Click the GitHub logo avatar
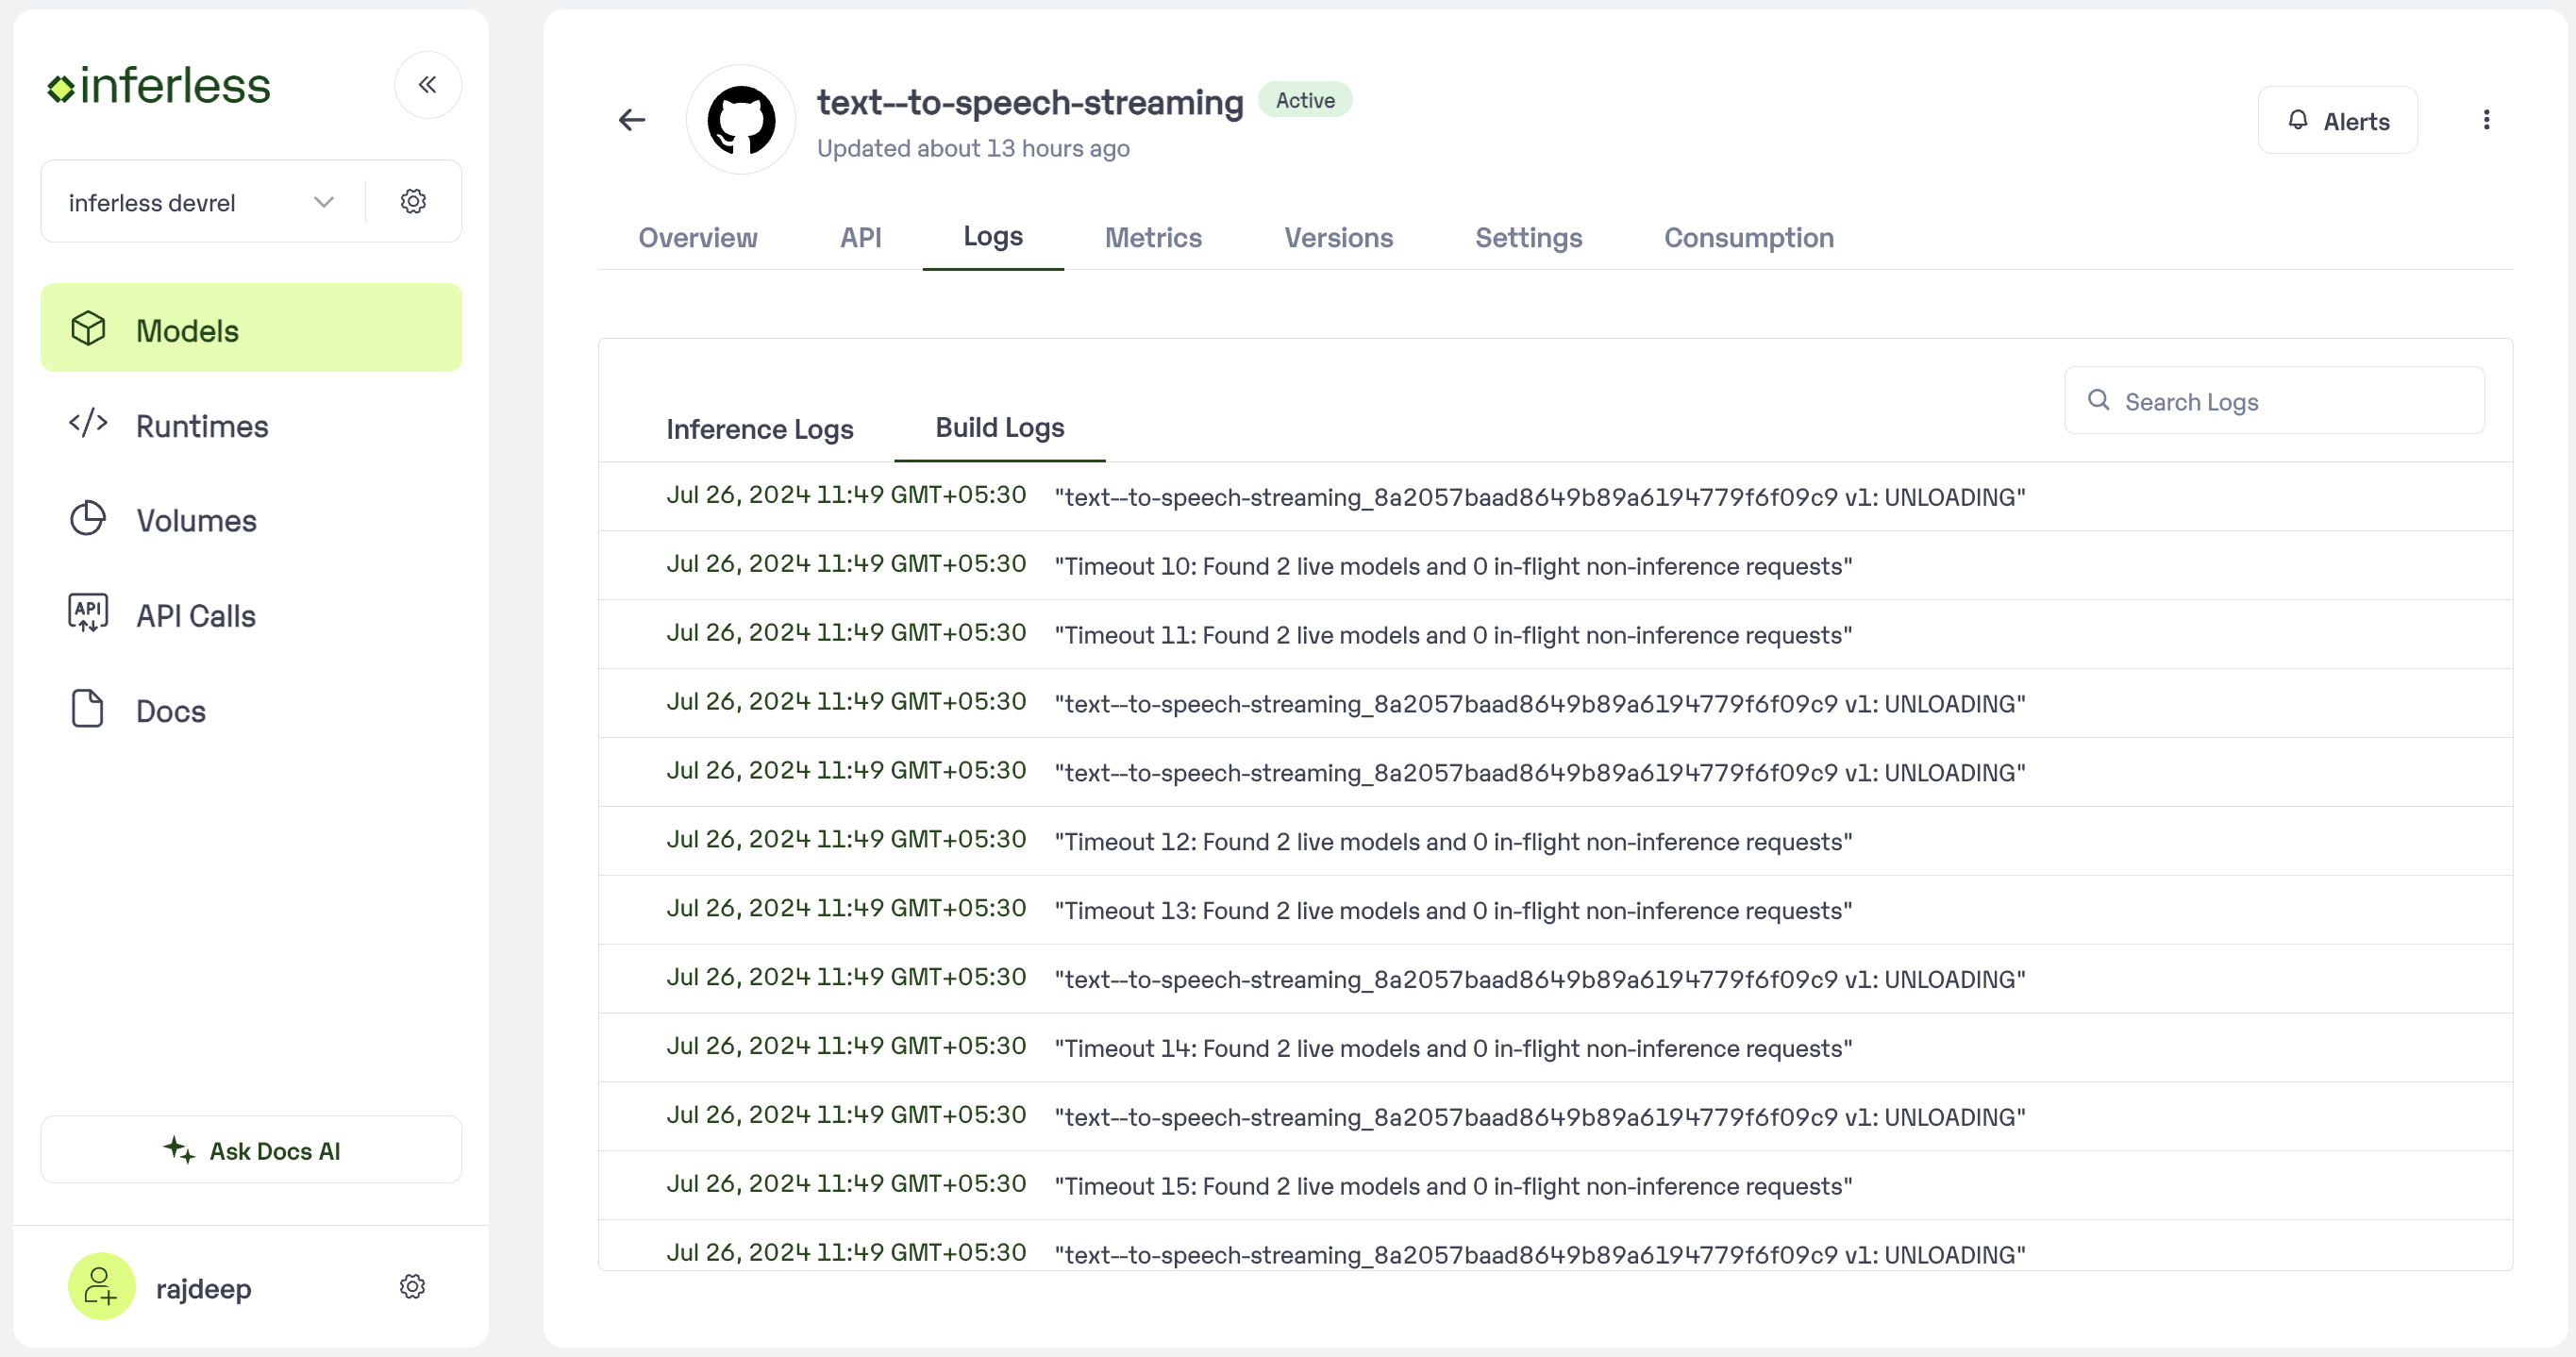The image size is (2576, 1357). pos(741,120)
